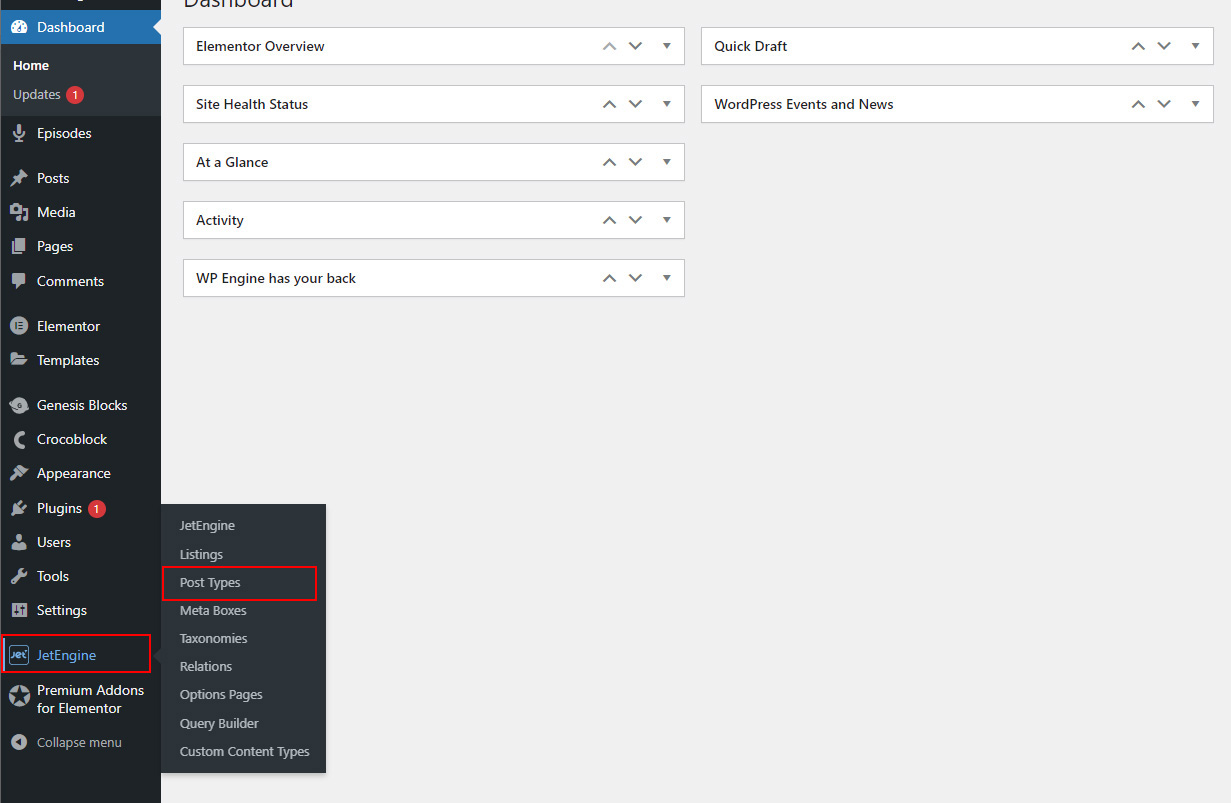This screenshot has height=803, width=1231.
Task: Expand the At a Glance panel
Action: [667, 162]
